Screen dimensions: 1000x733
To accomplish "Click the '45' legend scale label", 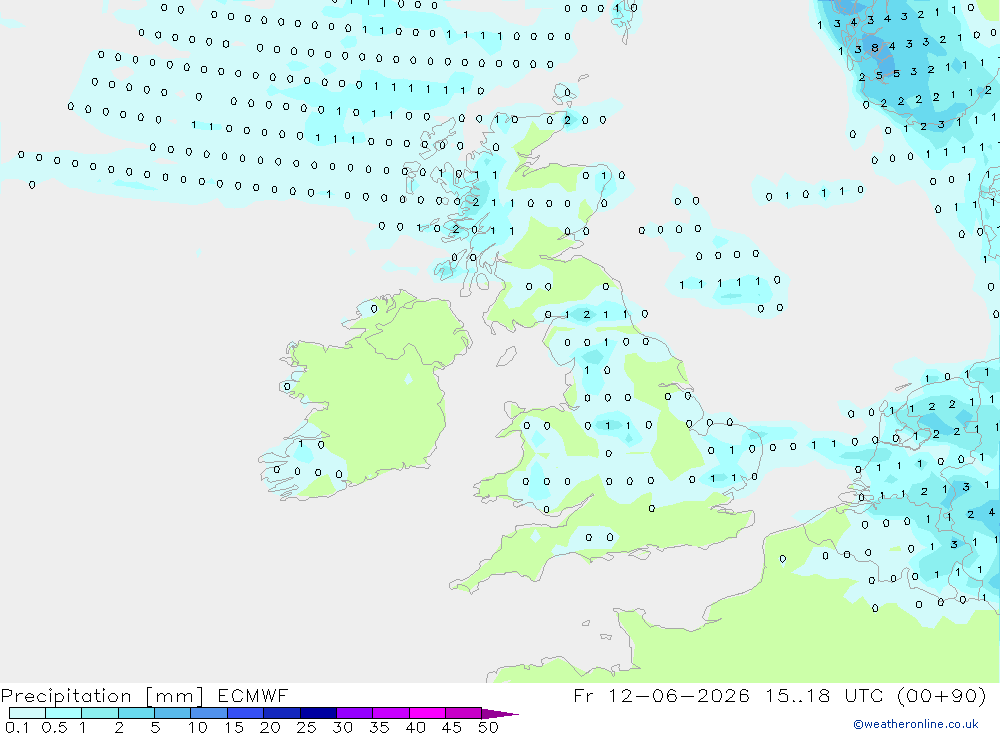I will tap(452, 727).
